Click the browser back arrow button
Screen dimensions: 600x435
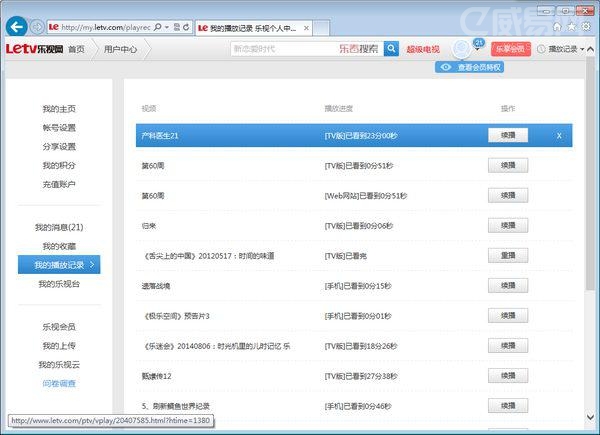pyautogui.click(x=16, y=25)
